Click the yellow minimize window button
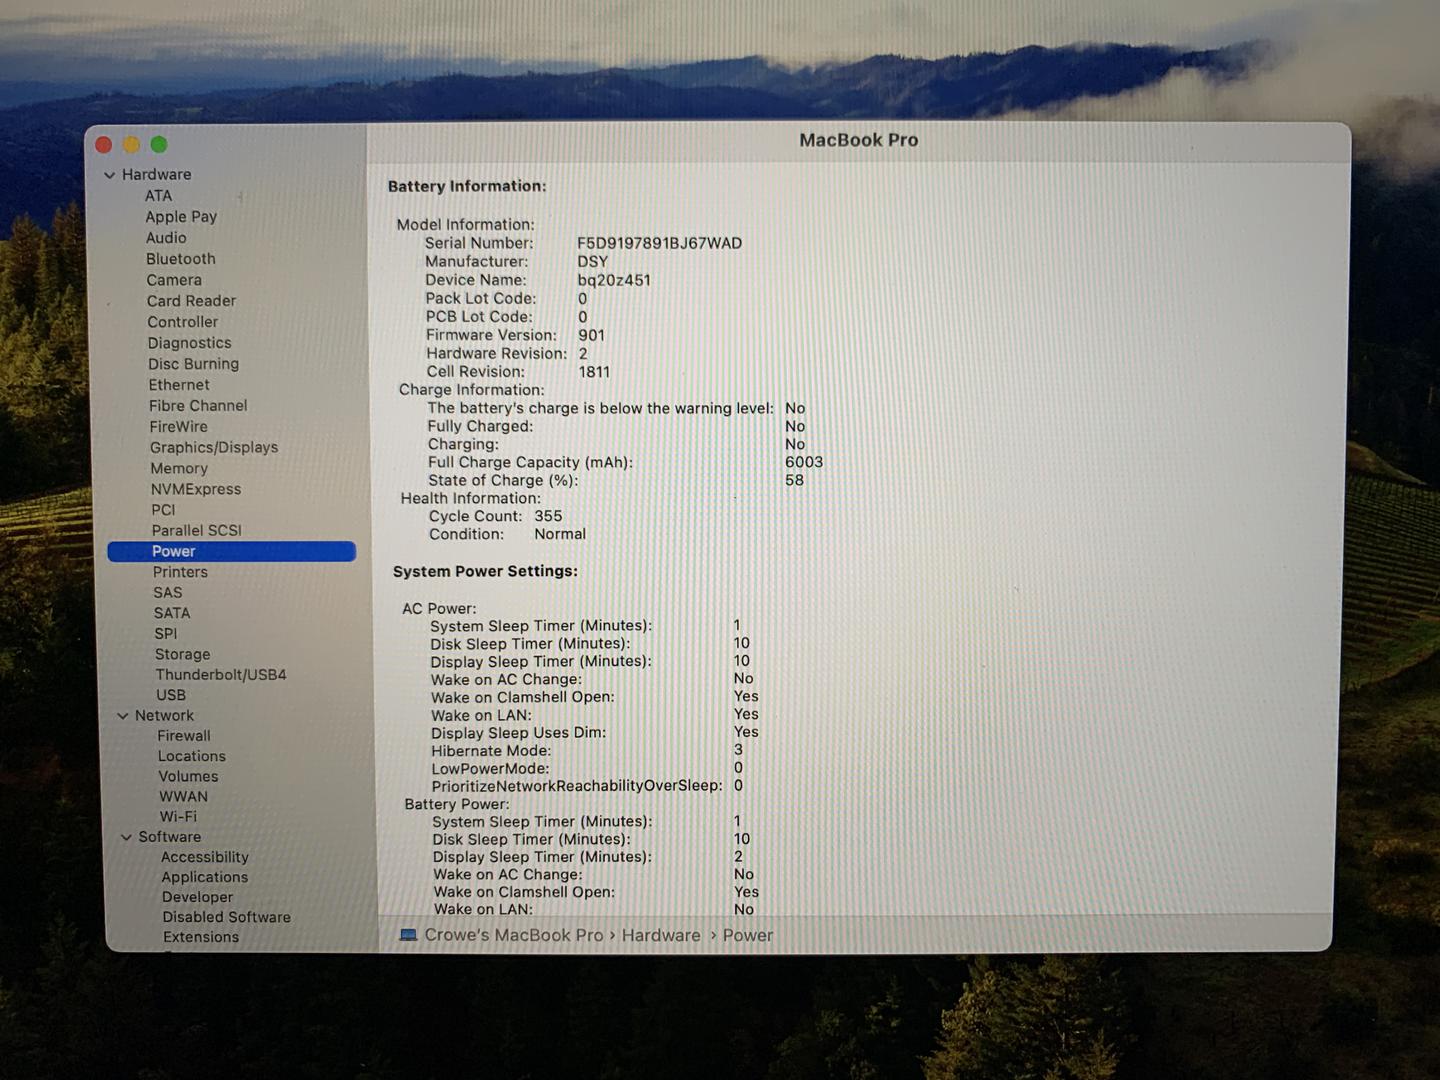The height and width of the screenshot is (1080, 1440). (x=131, y=145)
